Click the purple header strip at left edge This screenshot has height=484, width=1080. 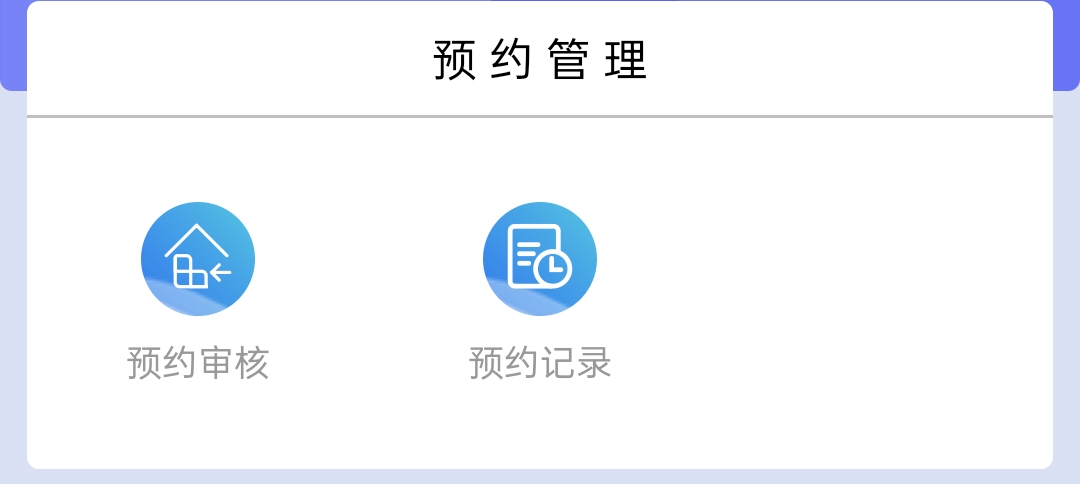pyautogui.click(x=13, y=45)
